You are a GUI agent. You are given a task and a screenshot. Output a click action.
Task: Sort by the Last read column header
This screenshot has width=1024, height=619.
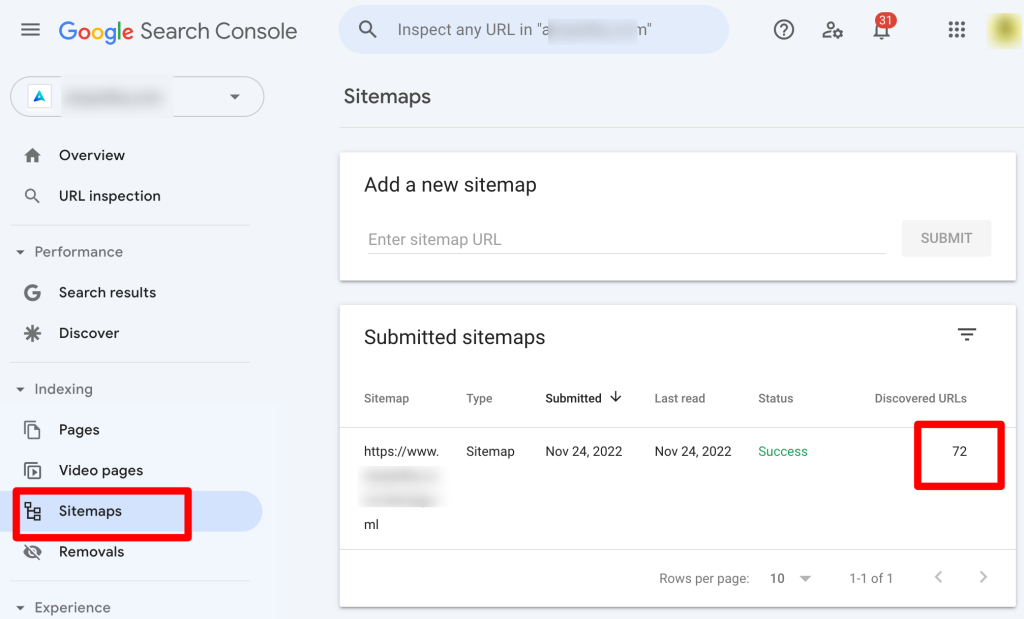680,398
